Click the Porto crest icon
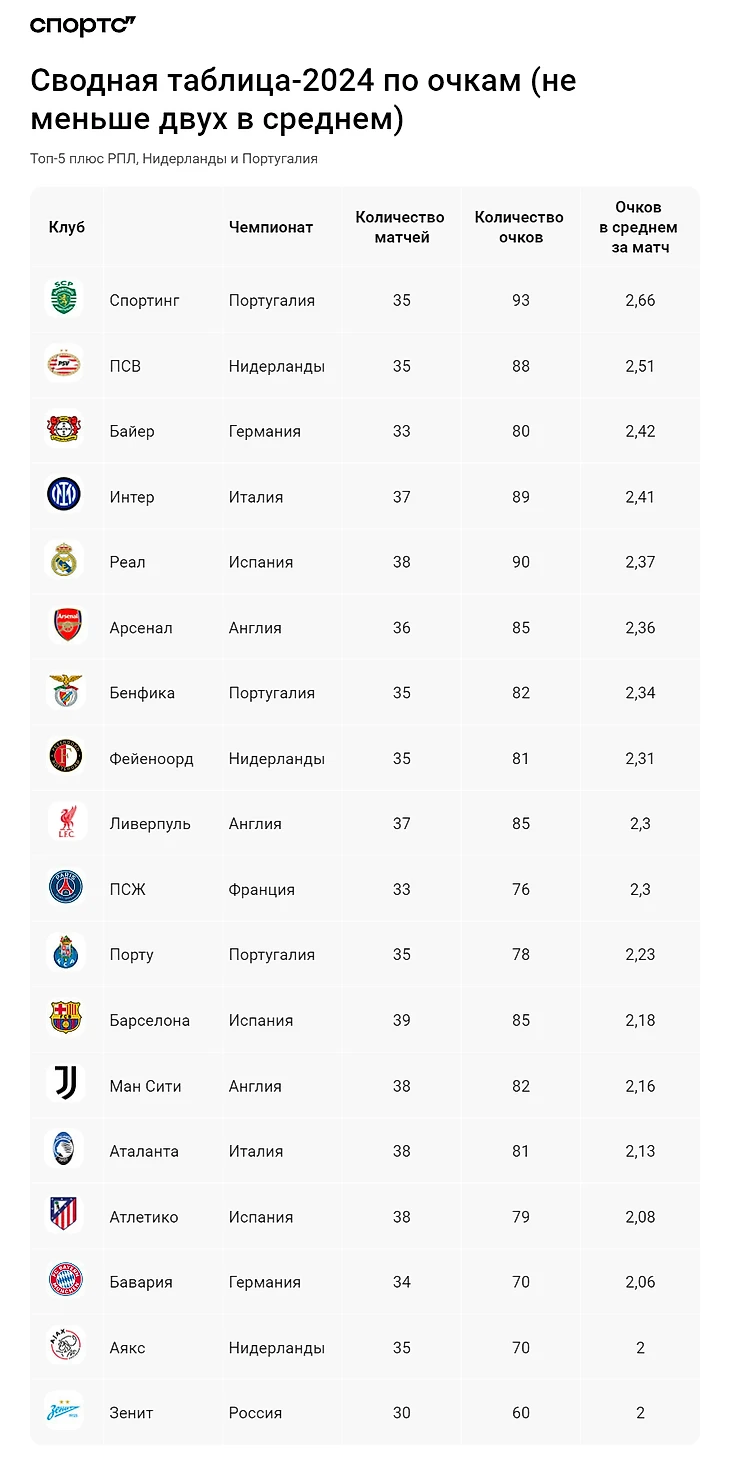 tap(65, 954)
